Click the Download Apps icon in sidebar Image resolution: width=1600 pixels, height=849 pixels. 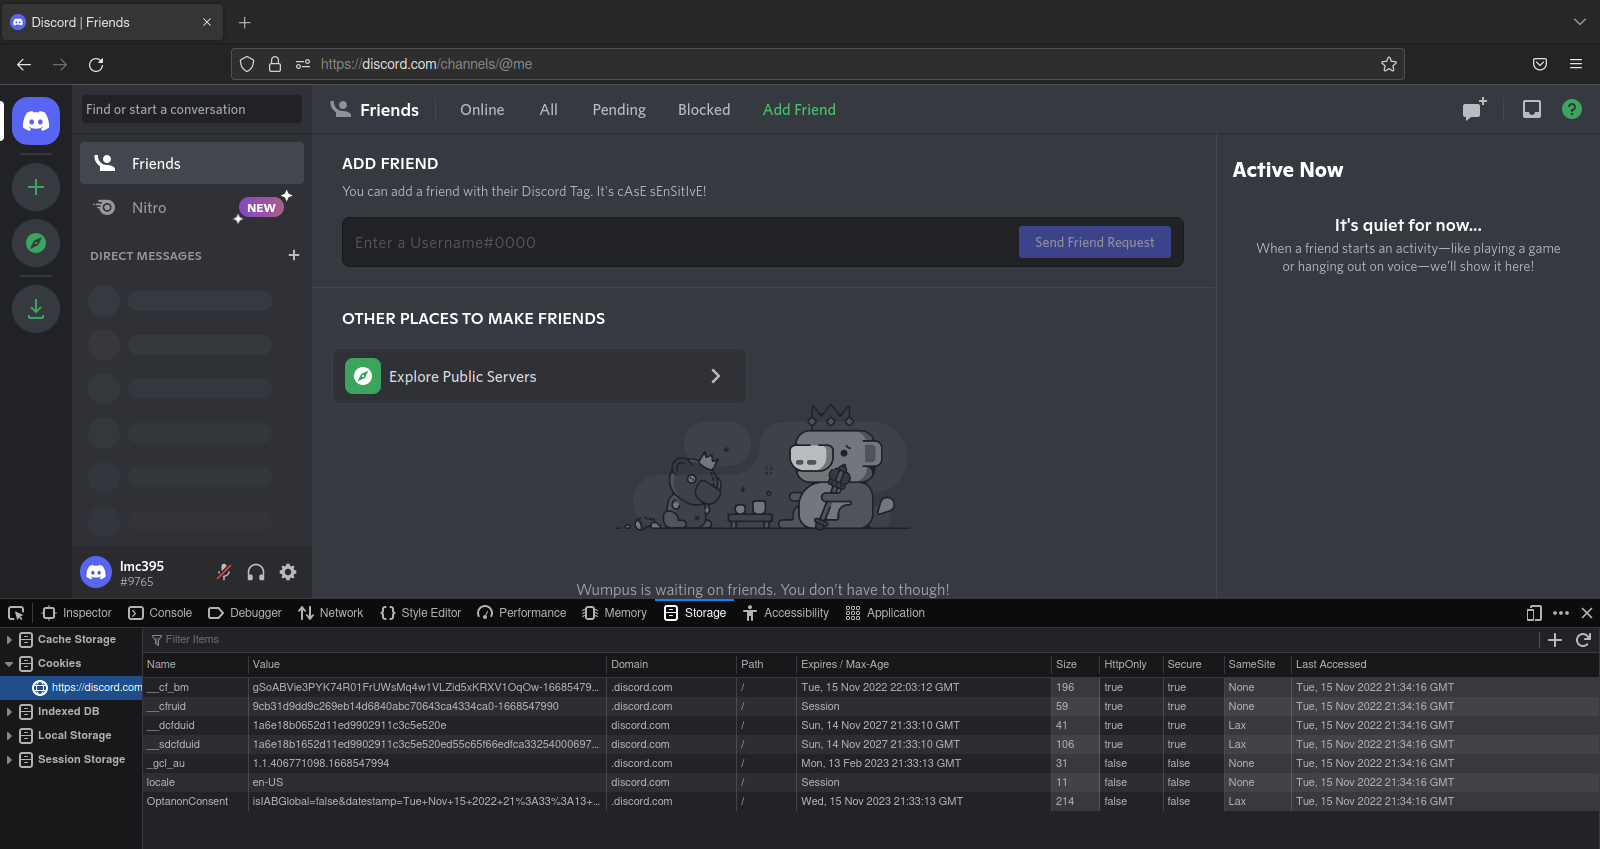(x=36, y=309)
